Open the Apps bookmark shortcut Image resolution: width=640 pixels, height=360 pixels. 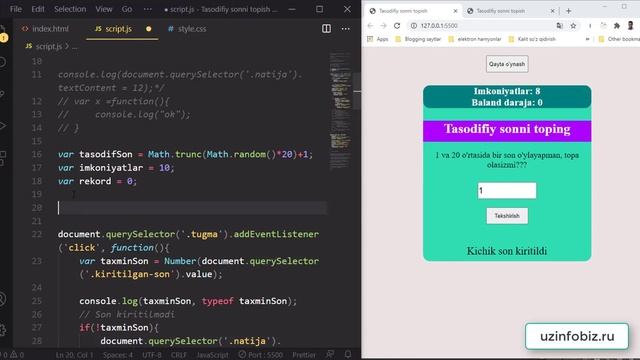(x=378, y=39)
